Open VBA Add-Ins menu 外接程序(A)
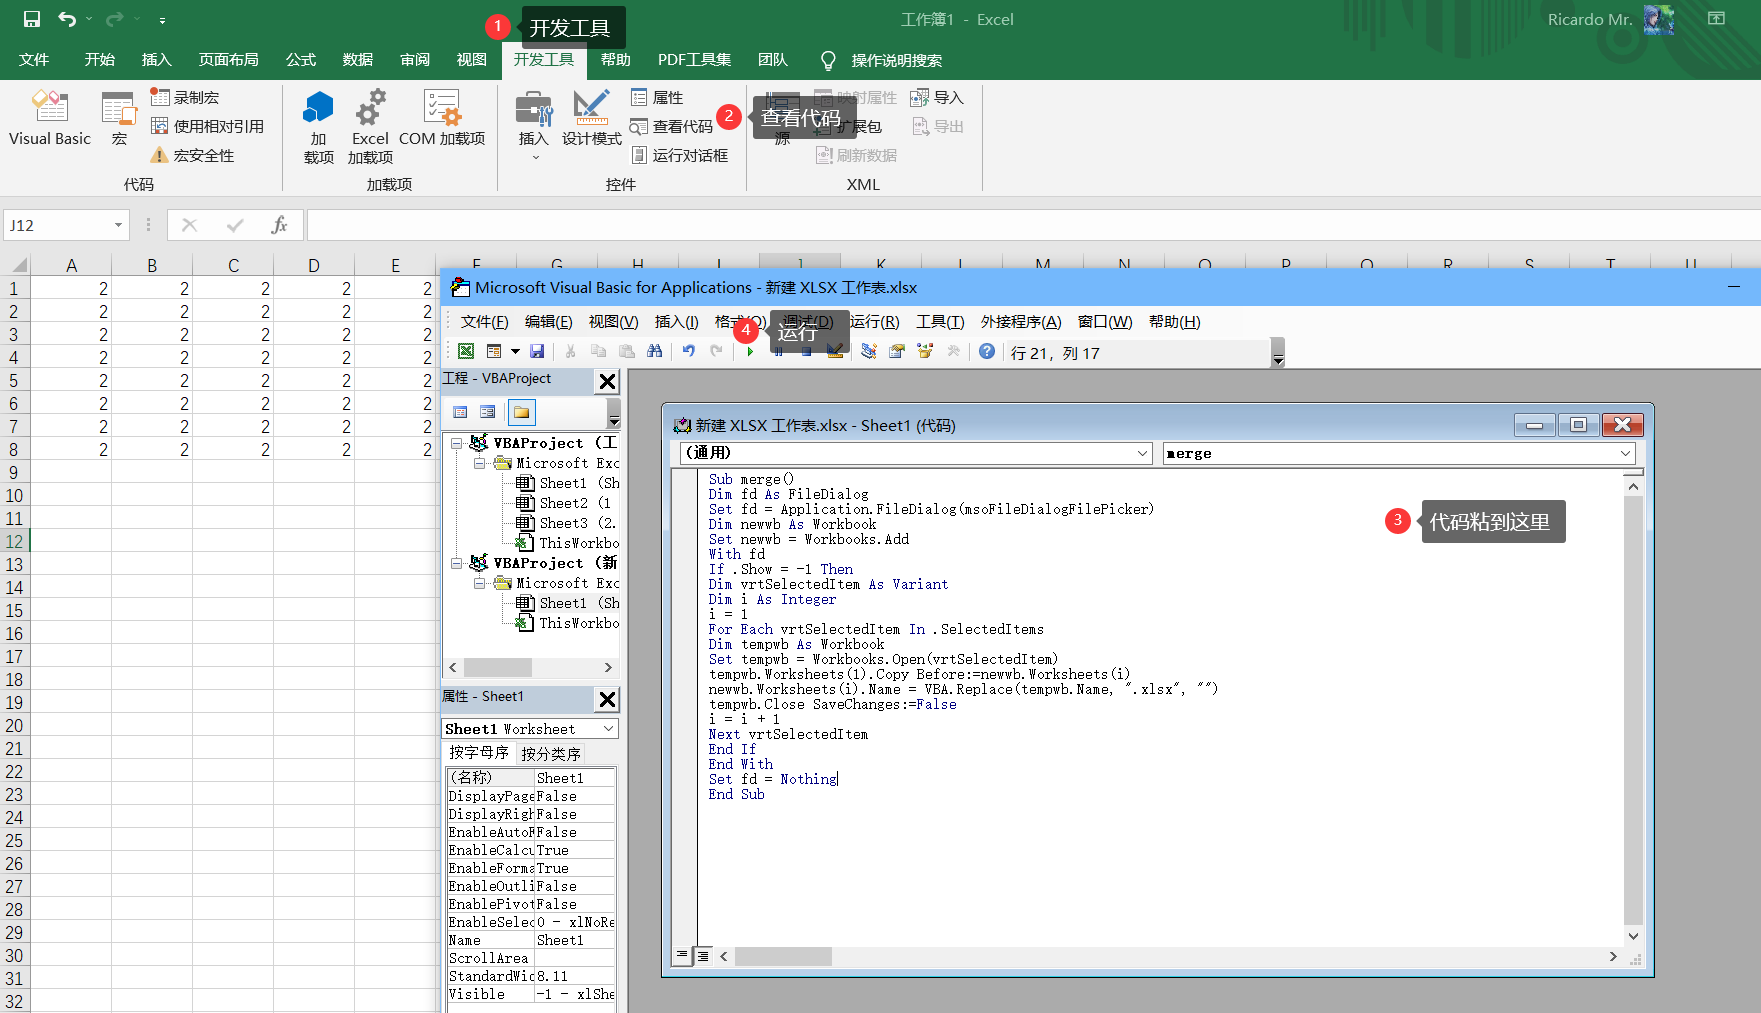This screenshot has height=1013, width=1761. (x=1021, y=321)
